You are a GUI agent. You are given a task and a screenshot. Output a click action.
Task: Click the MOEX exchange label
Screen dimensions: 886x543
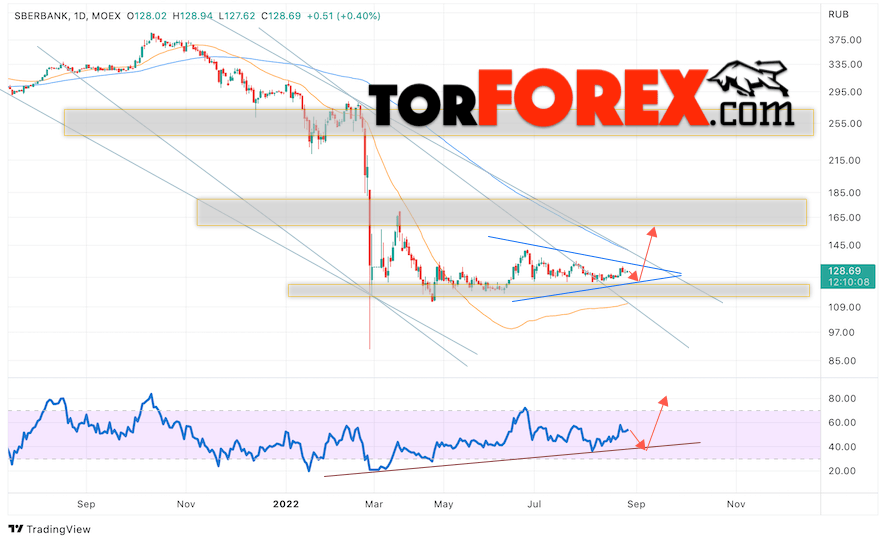coord(106,16)
